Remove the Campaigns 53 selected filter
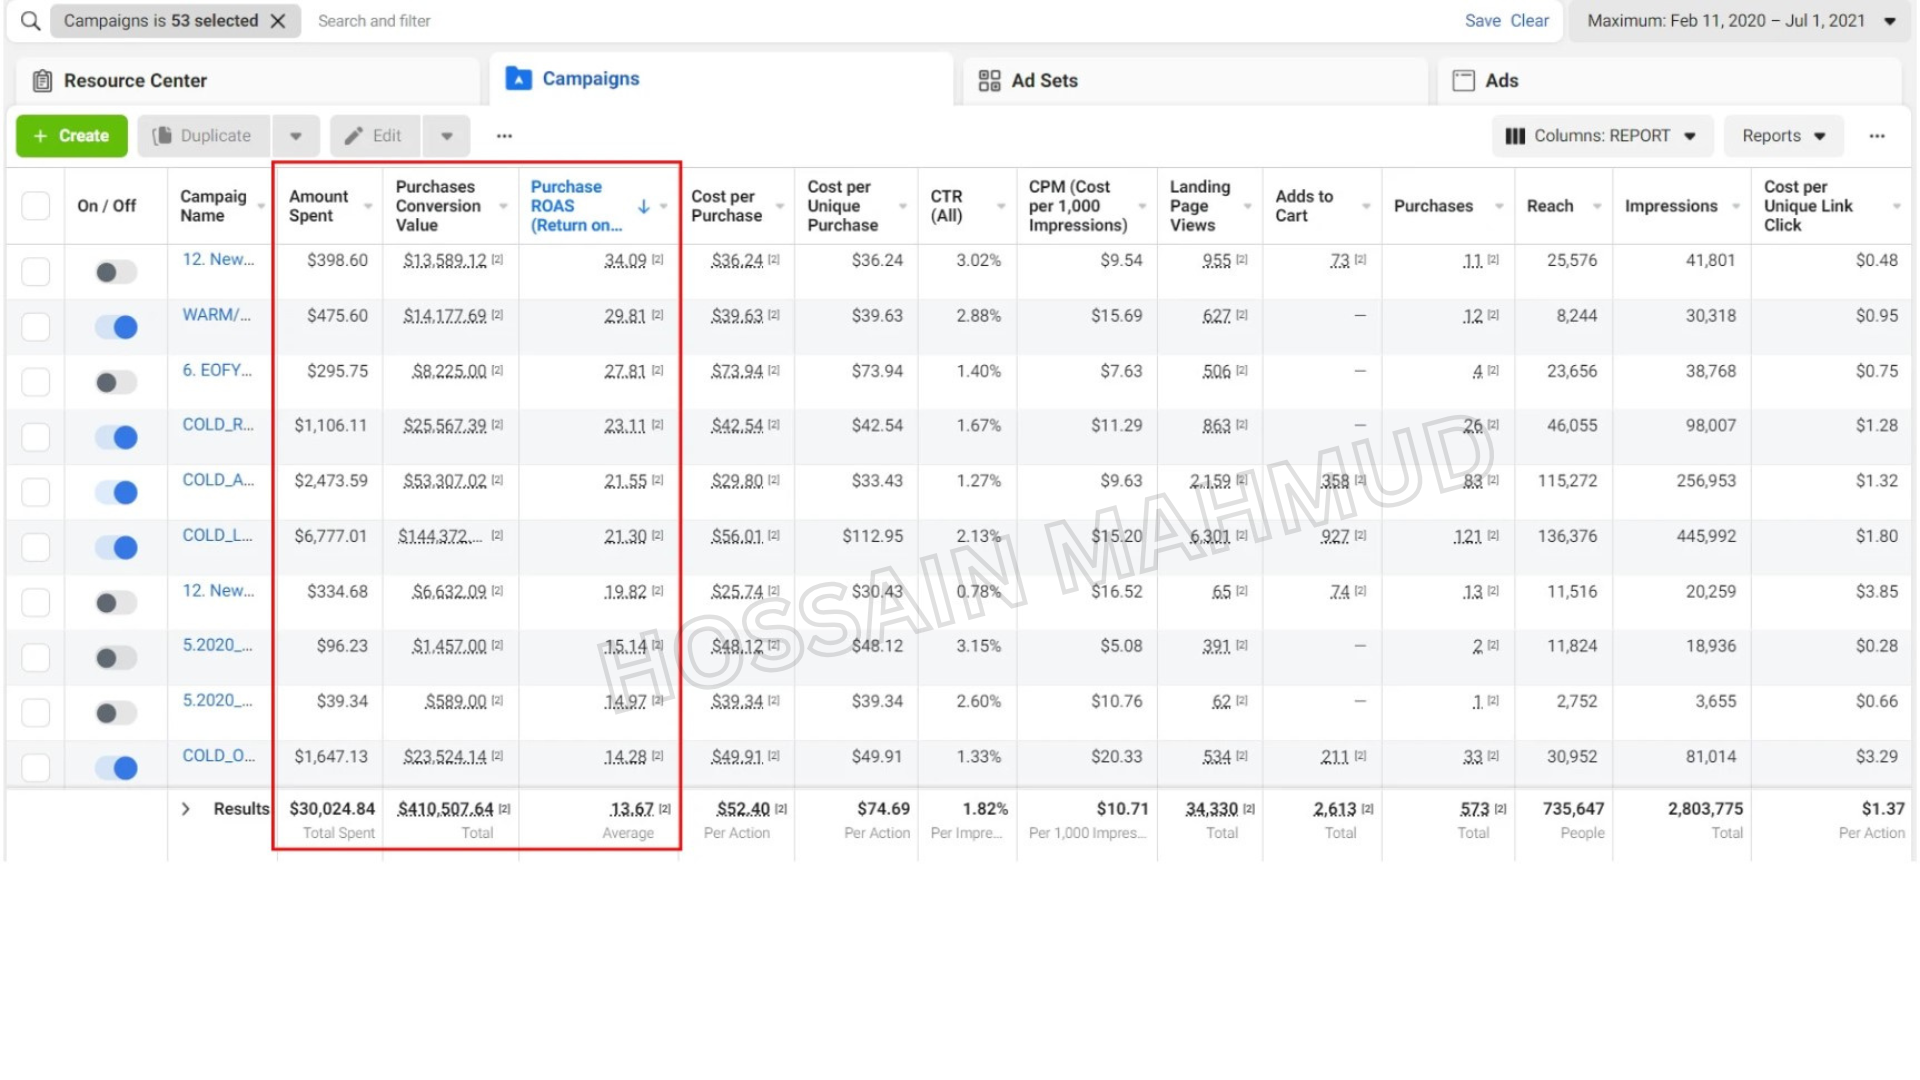This screenshot has width=1920, height=1080. 278,21
